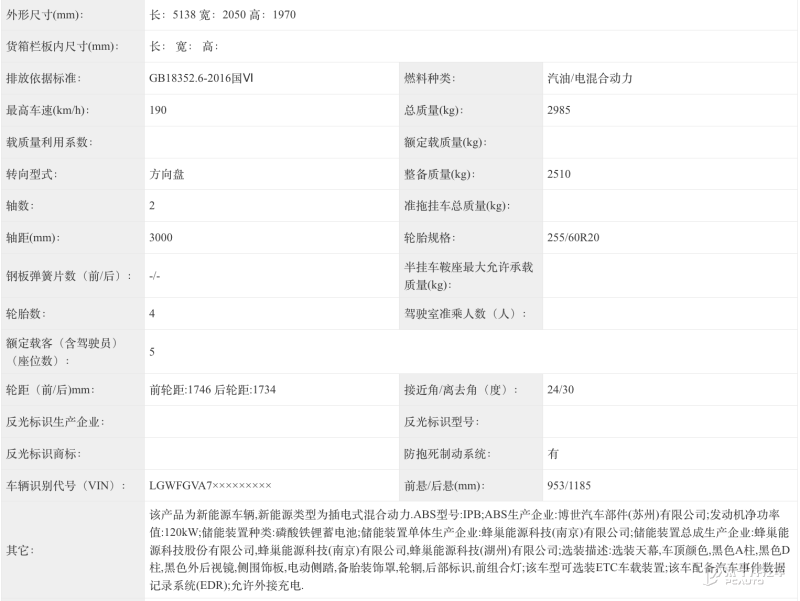
Task: Click the VIN code LGWFGVA7×××××××××
Action: 210,485
